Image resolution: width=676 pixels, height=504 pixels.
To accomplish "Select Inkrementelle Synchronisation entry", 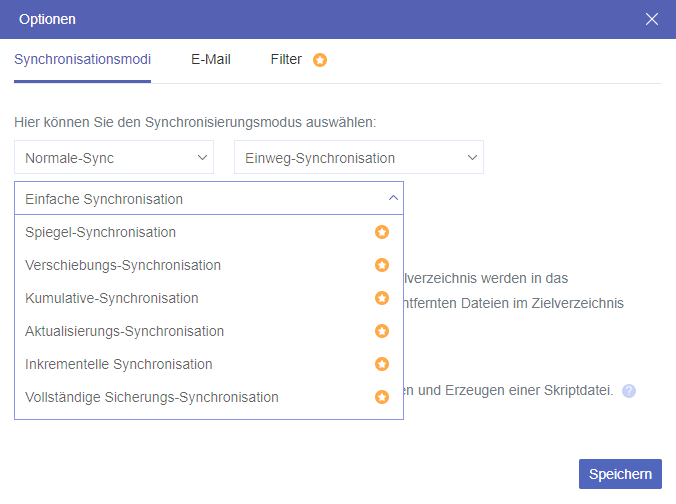I will click(118, 364).
